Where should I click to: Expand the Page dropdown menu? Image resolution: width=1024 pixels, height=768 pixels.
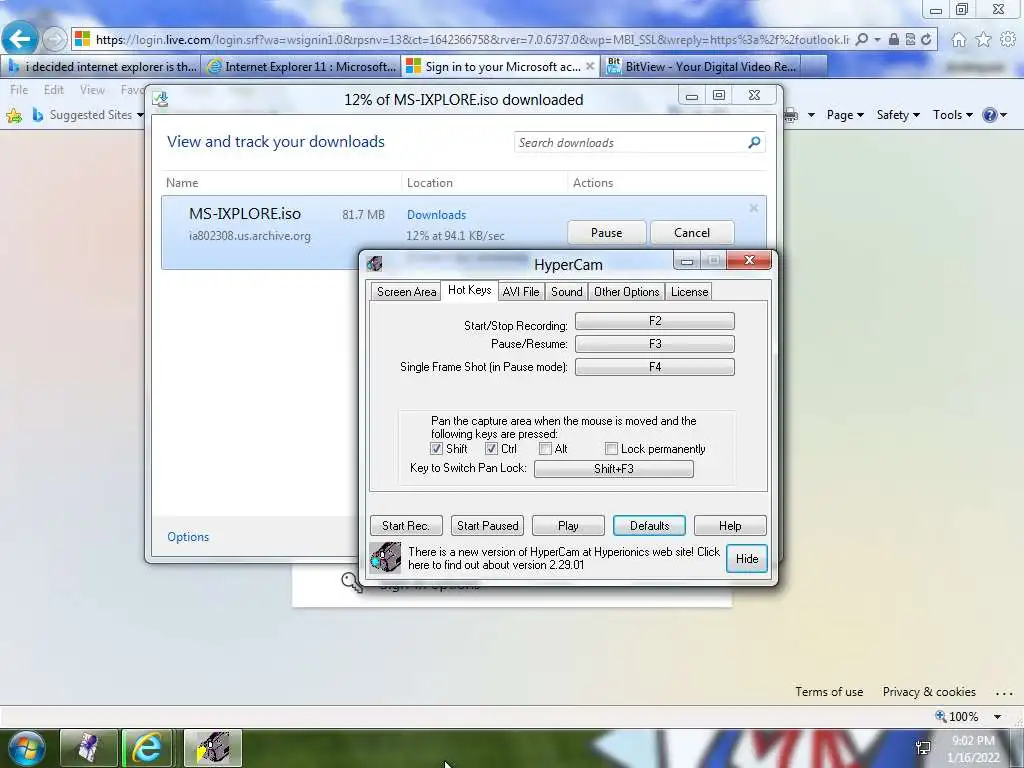tap(845, 115)
